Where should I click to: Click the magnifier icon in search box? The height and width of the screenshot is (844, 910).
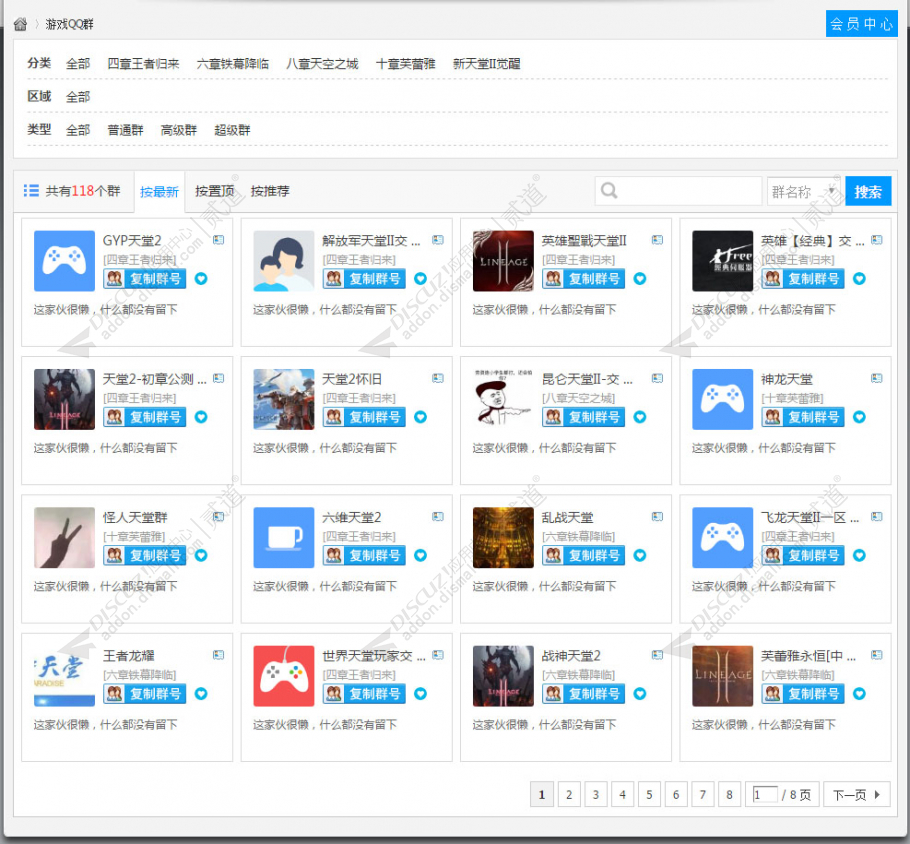coord(609,190)
